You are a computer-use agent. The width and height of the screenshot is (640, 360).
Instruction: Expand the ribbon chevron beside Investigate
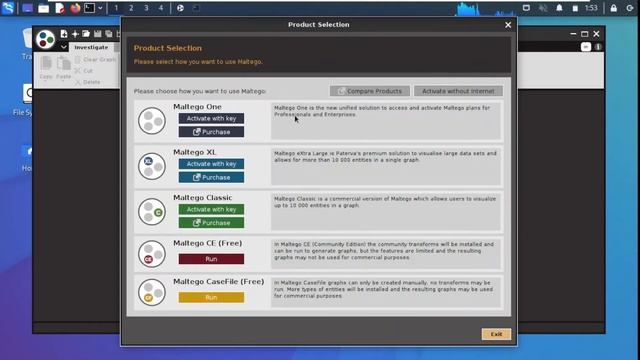click(64, 47)
